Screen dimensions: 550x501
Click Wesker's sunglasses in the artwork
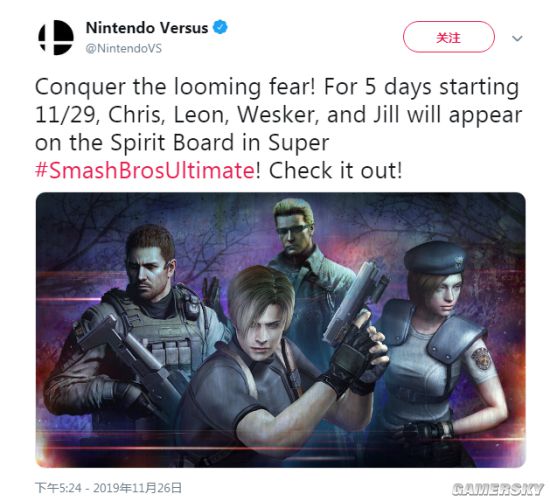coord(293,229)
